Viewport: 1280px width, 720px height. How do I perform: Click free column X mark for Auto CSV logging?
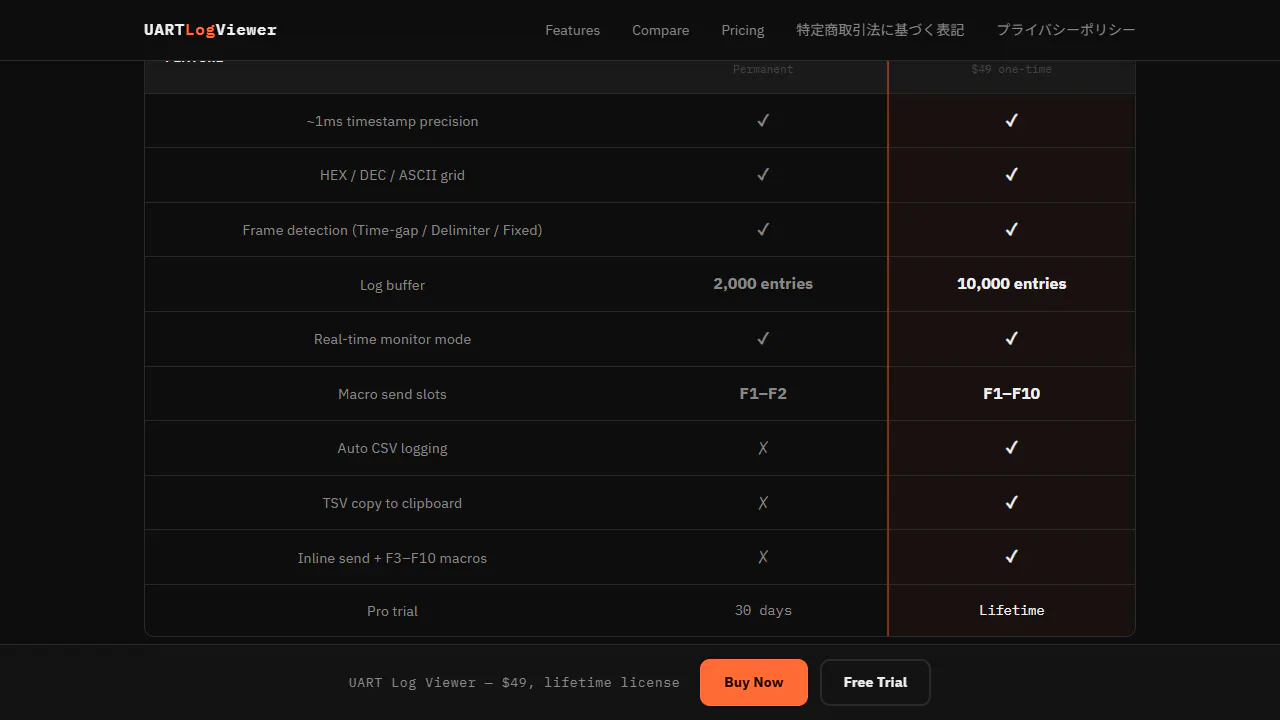[763, 448]
